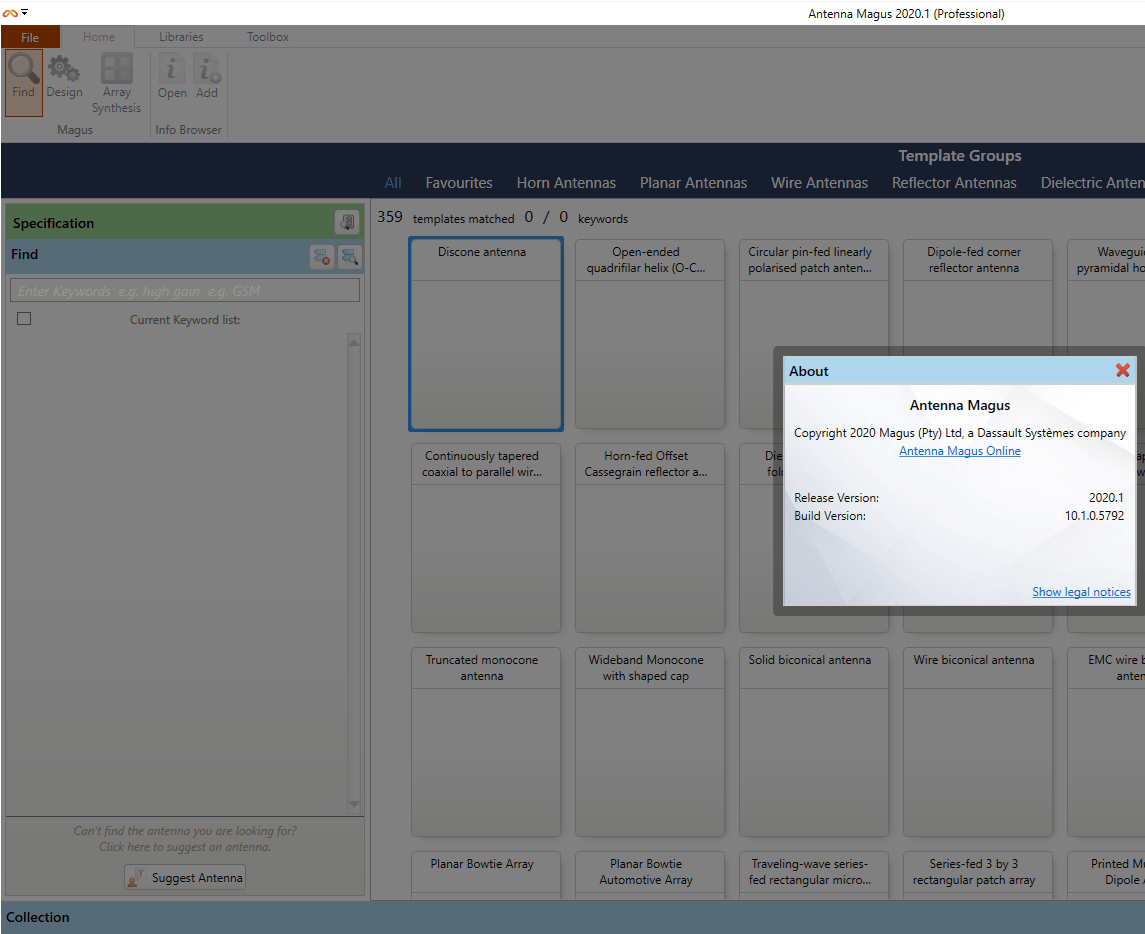Open the Antenna Magus Online link

click(959, 451)
